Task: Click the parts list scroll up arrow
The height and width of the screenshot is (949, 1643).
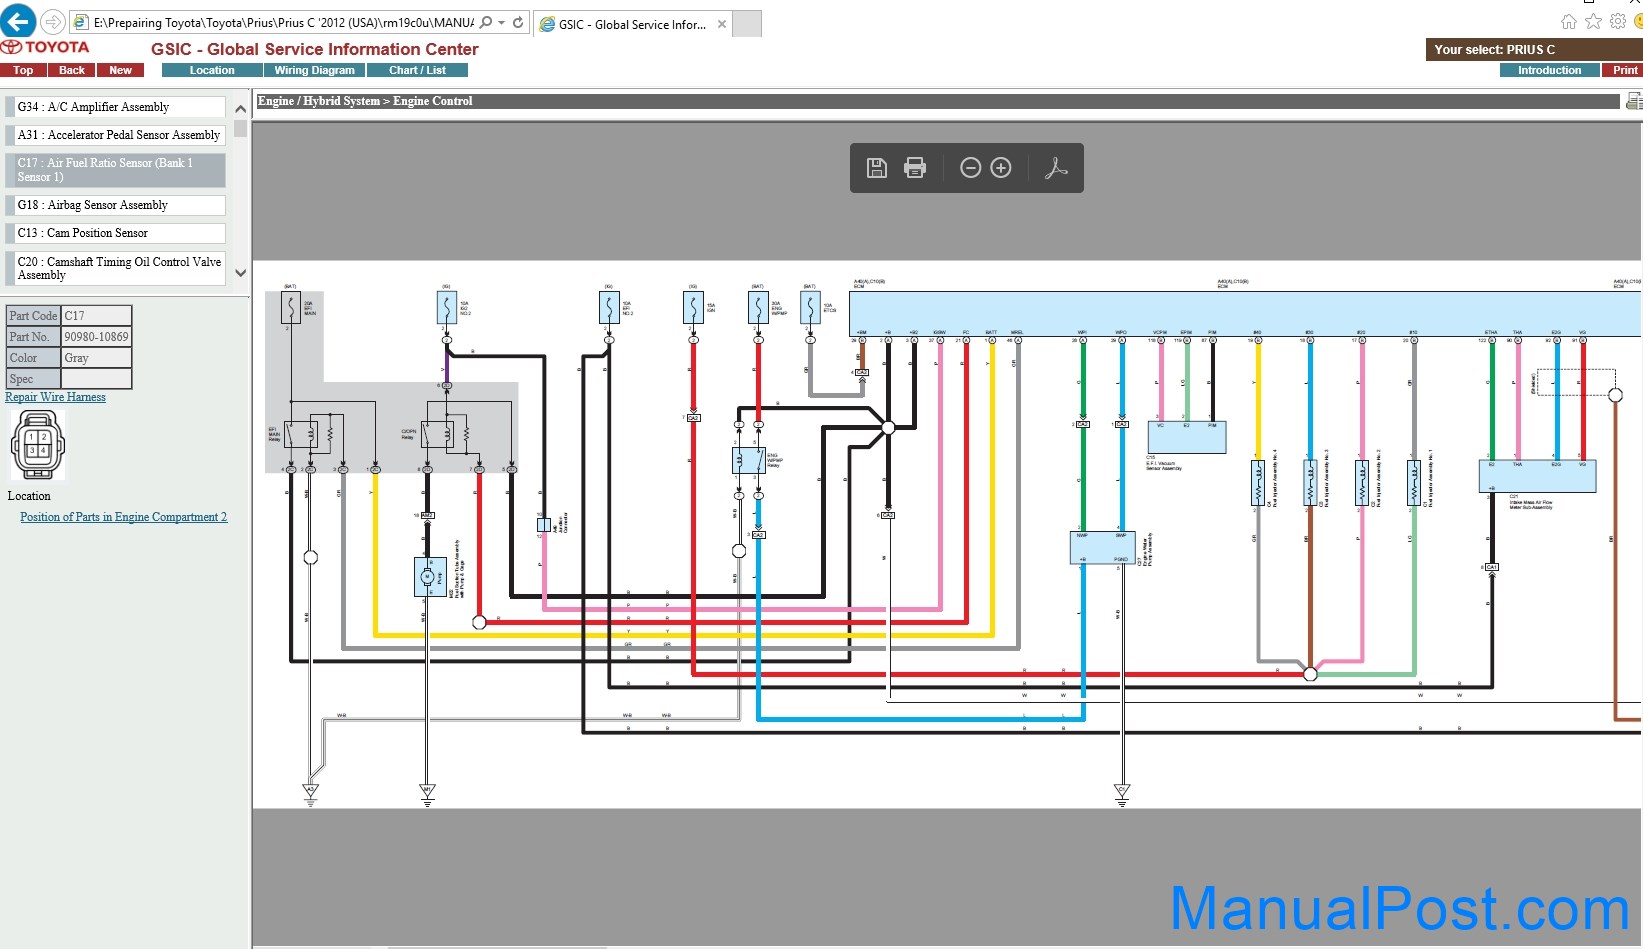Action: (x=240, y=108)
